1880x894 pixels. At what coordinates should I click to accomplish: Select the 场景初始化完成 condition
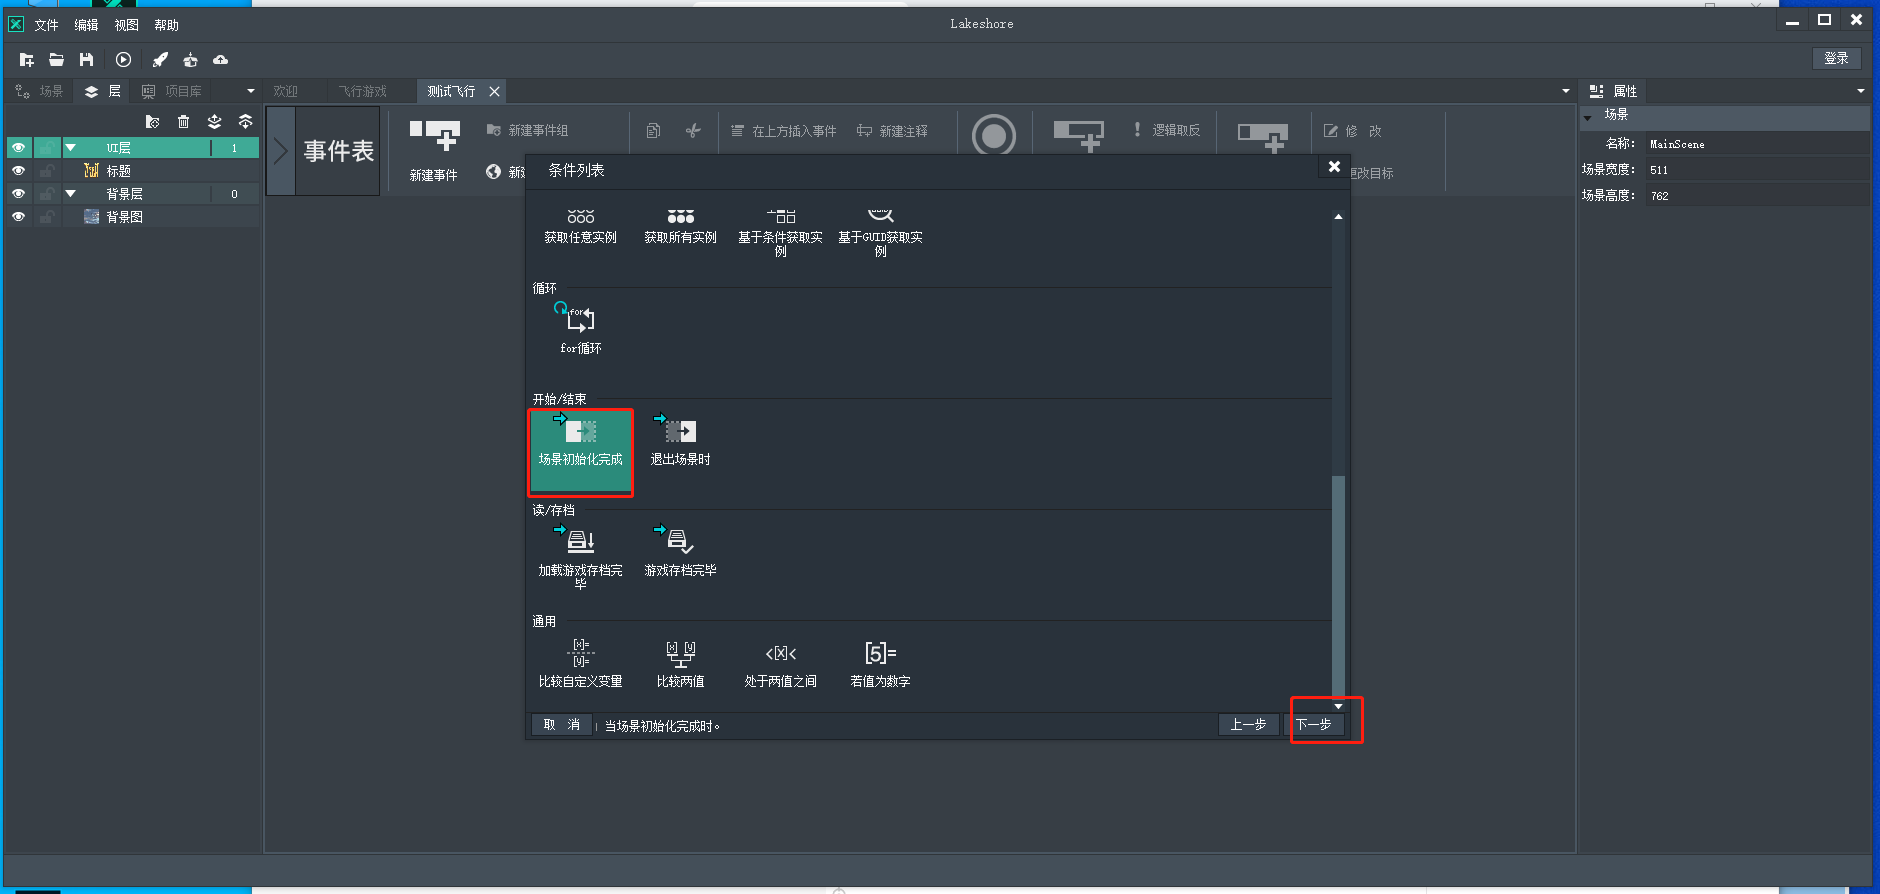pos(581,452)
